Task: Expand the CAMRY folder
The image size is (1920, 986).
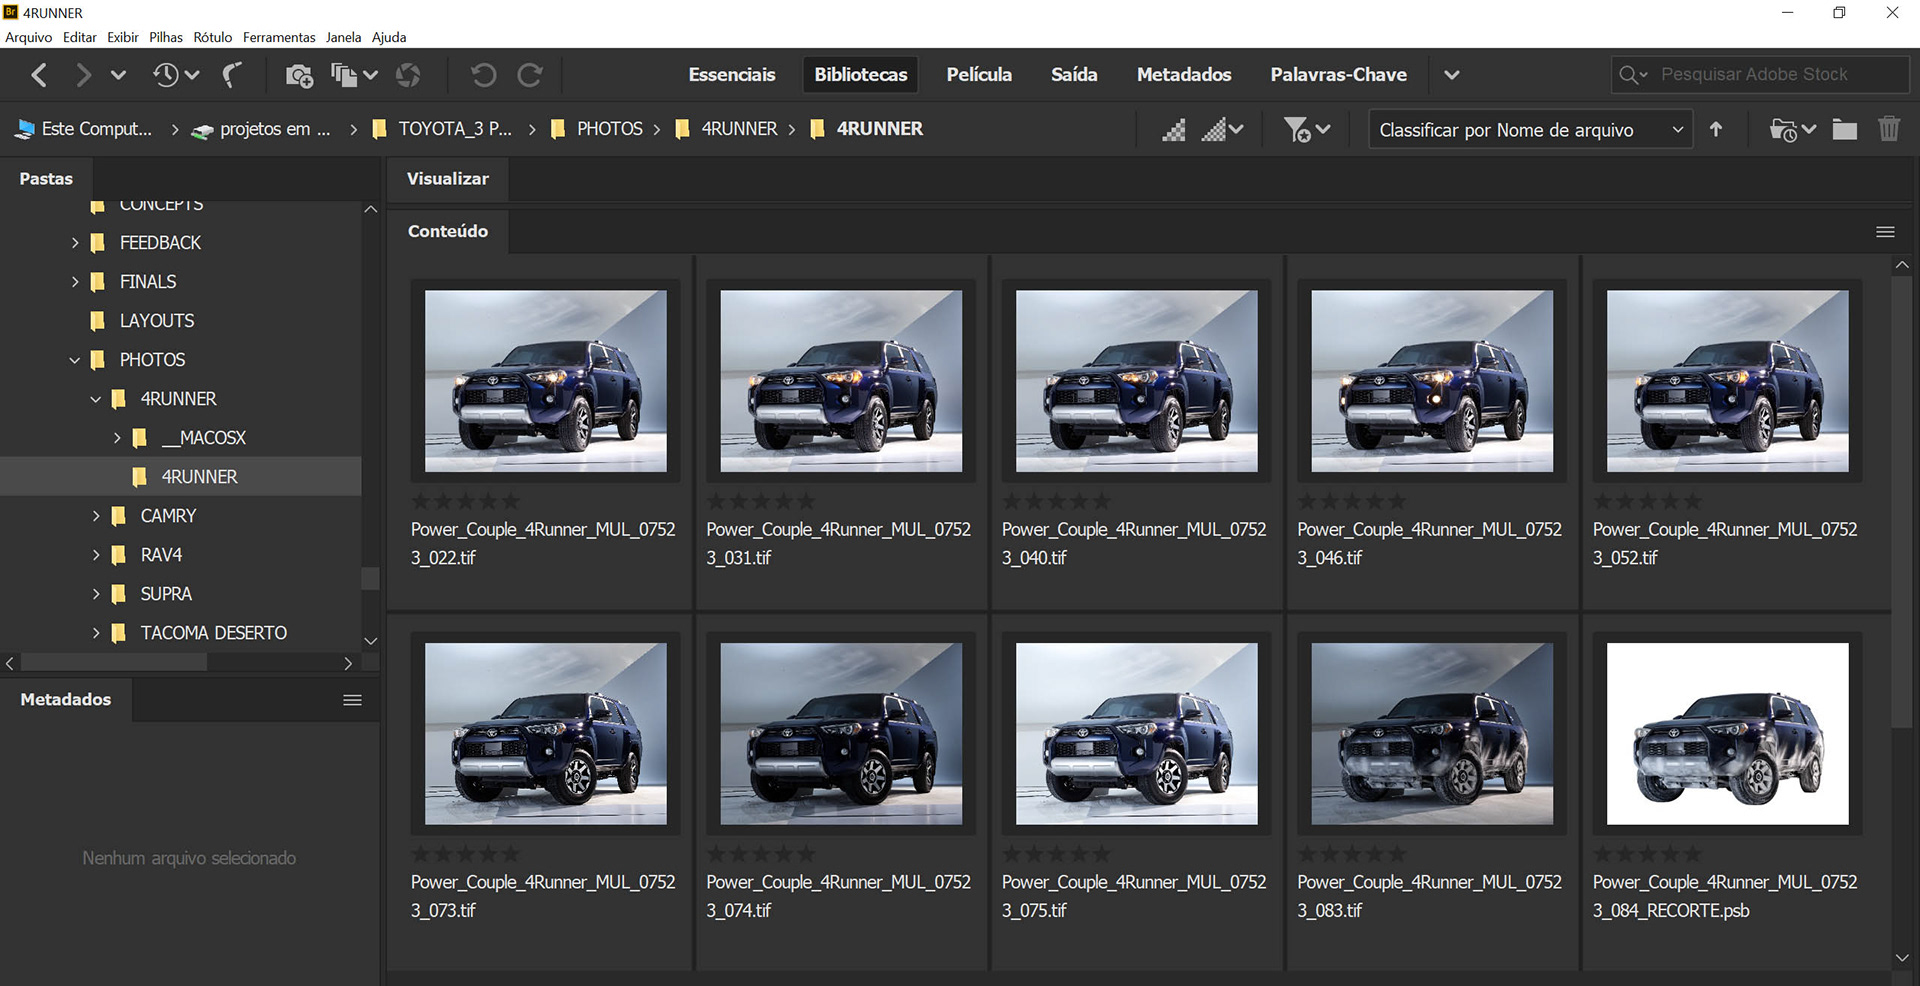Action: 96,516
